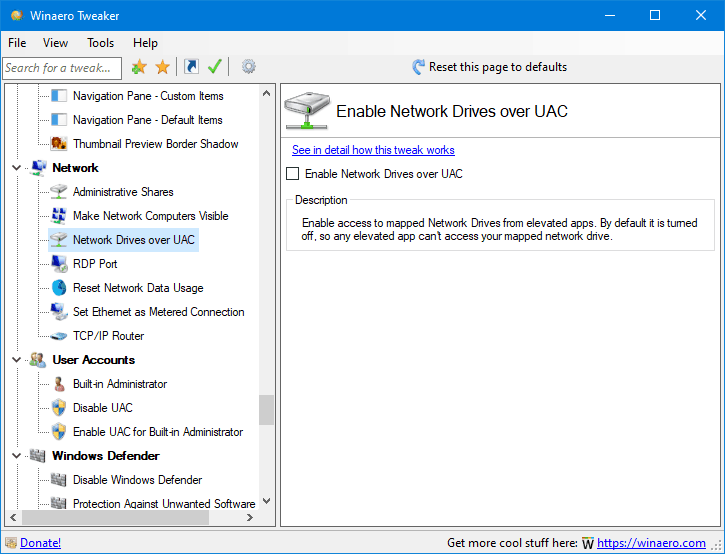
Task: Click the tree horizontal scrollbar thumb
Action: click(x=116, y=517)
